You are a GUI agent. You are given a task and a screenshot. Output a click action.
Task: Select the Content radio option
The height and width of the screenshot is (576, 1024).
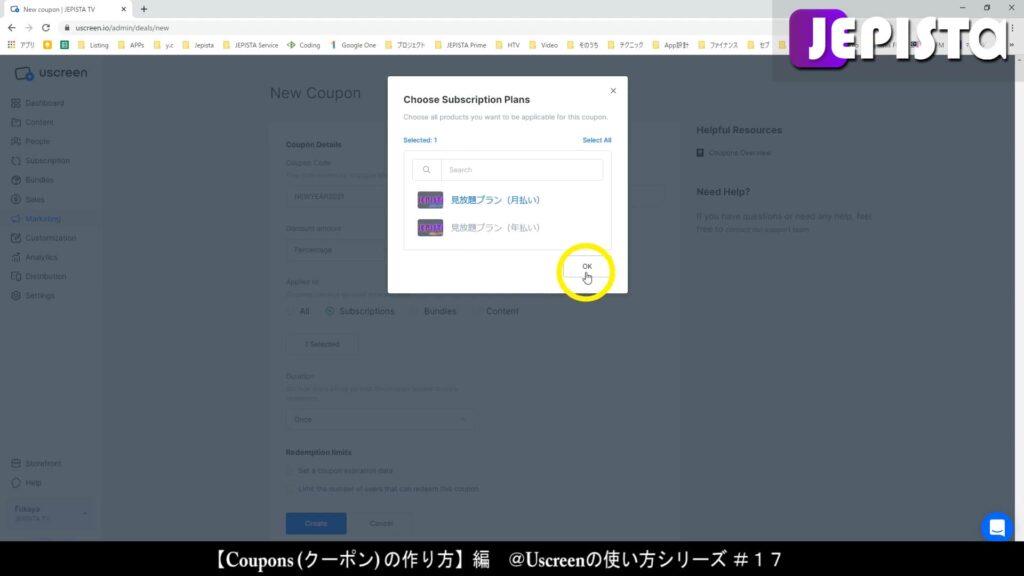tap(476, 312)
